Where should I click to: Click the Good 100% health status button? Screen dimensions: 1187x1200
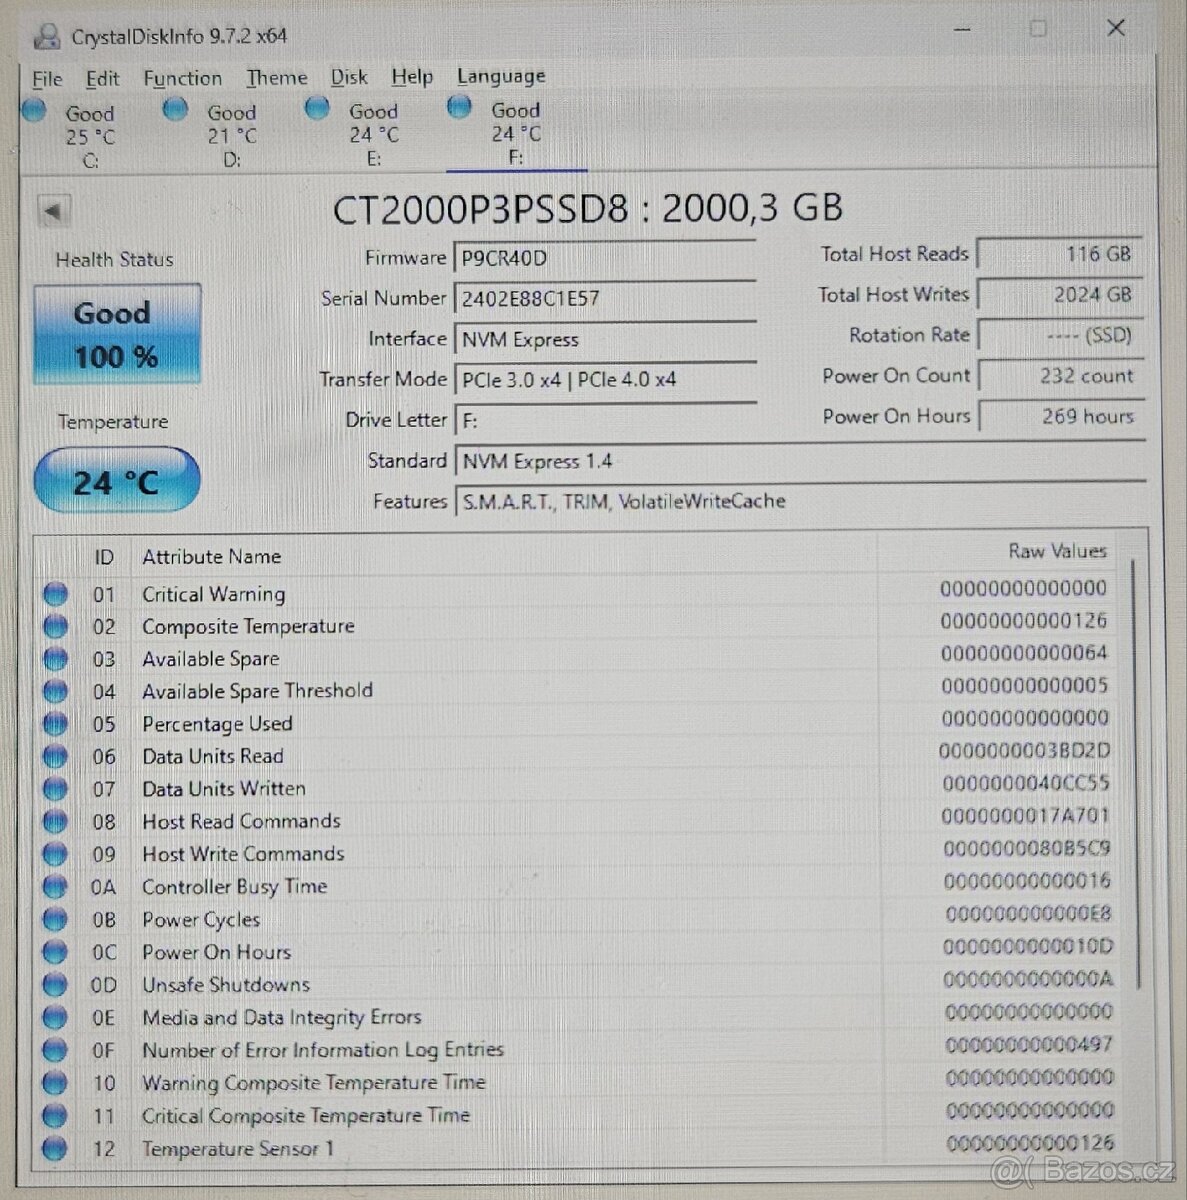coord(116,334)
